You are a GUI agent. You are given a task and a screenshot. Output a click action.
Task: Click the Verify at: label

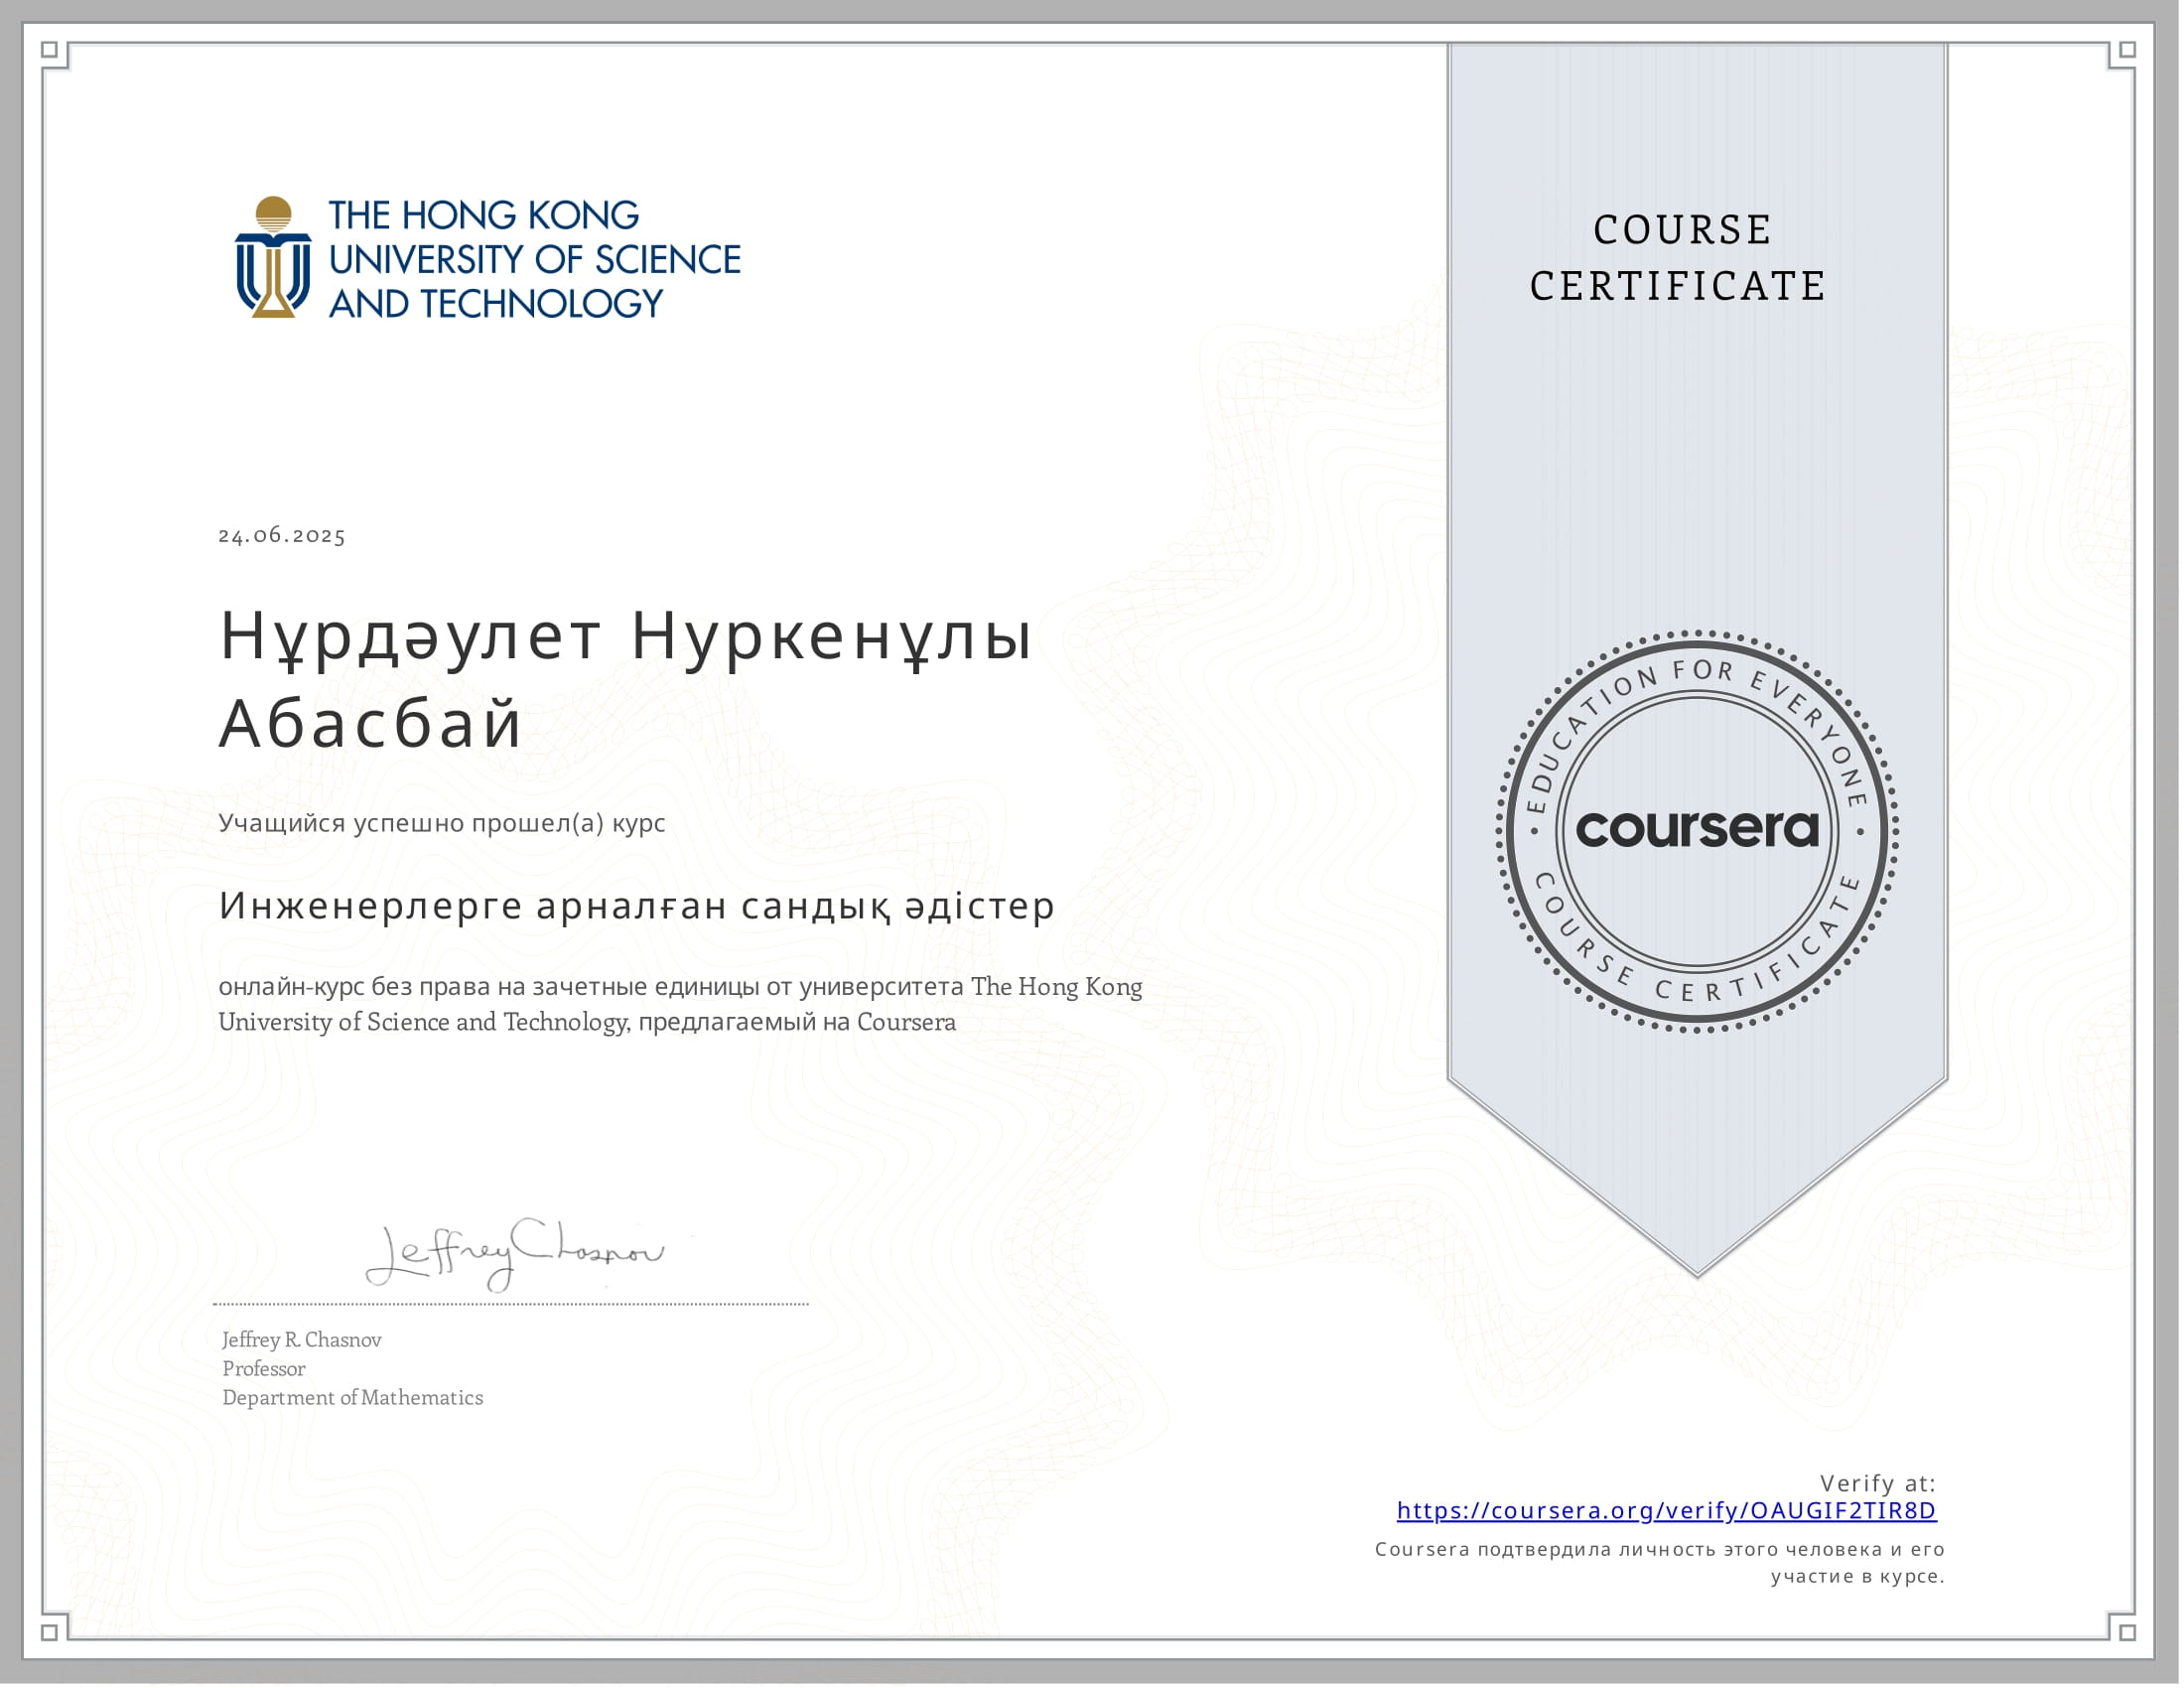point(1877,1483)
